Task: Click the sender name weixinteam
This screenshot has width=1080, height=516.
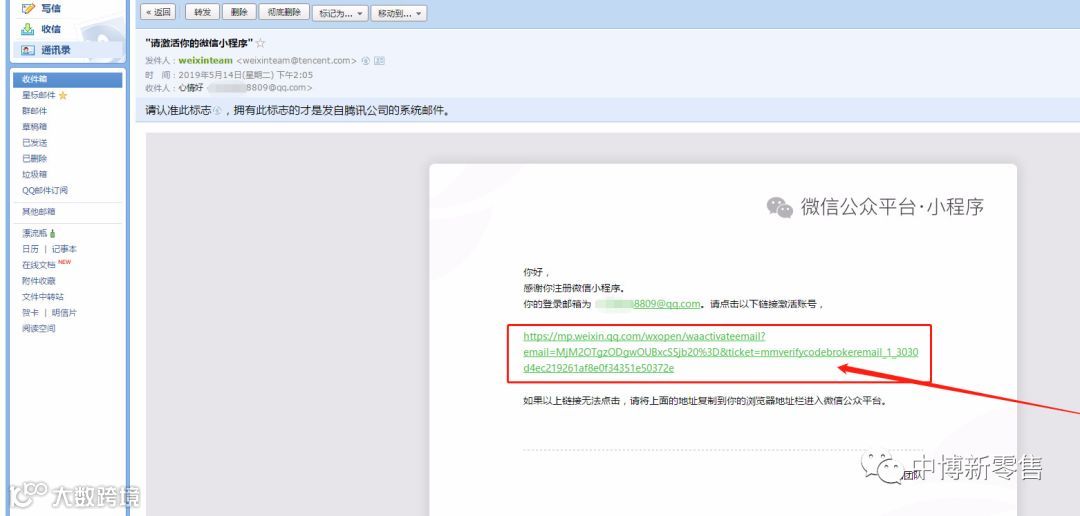Action: 205,61
